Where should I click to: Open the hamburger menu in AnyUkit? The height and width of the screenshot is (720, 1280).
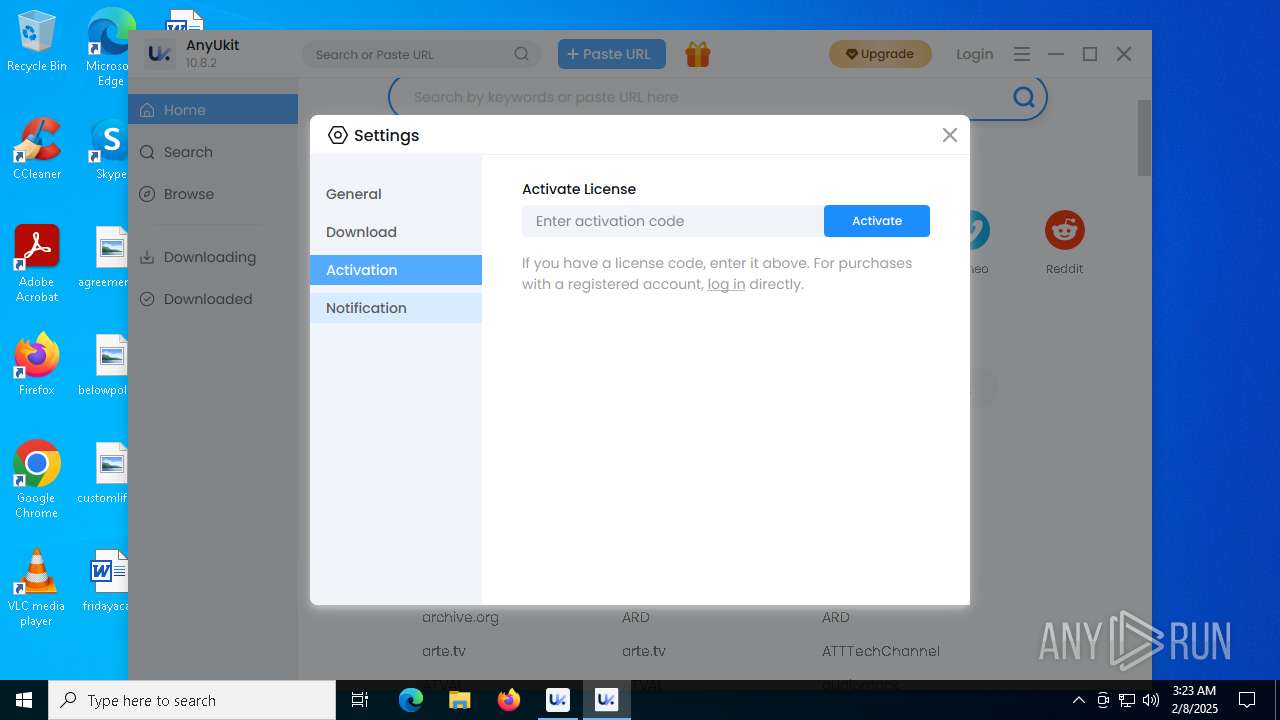[1022, 54]
